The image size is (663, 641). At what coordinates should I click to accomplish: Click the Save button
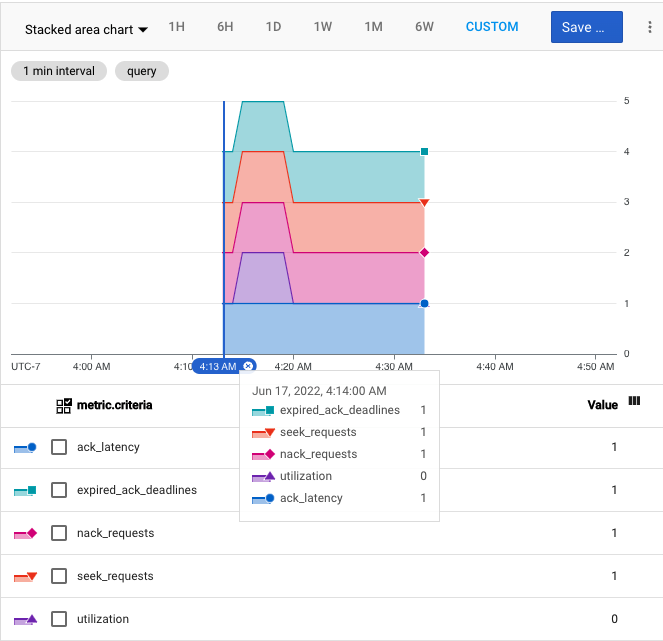pyautogui.click(x=586, y=27)
